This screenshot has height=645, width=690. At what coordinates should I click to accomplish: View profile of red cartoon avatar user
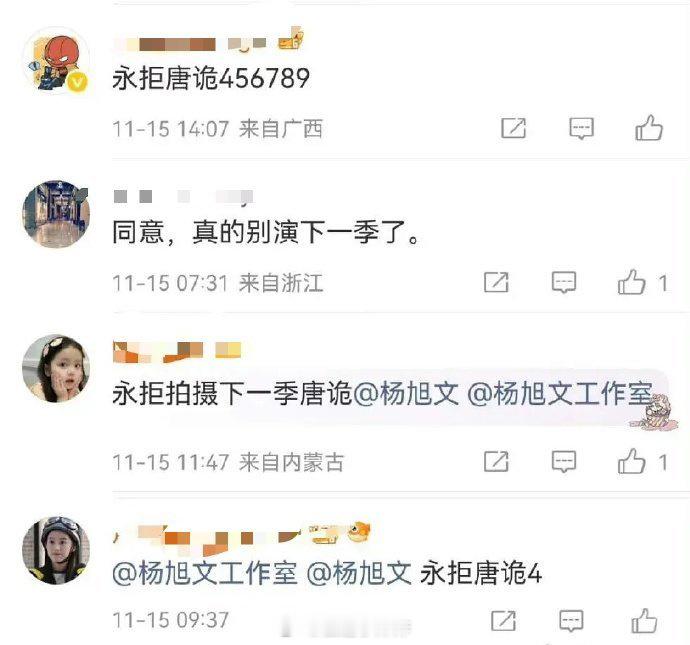pos(56,61)
